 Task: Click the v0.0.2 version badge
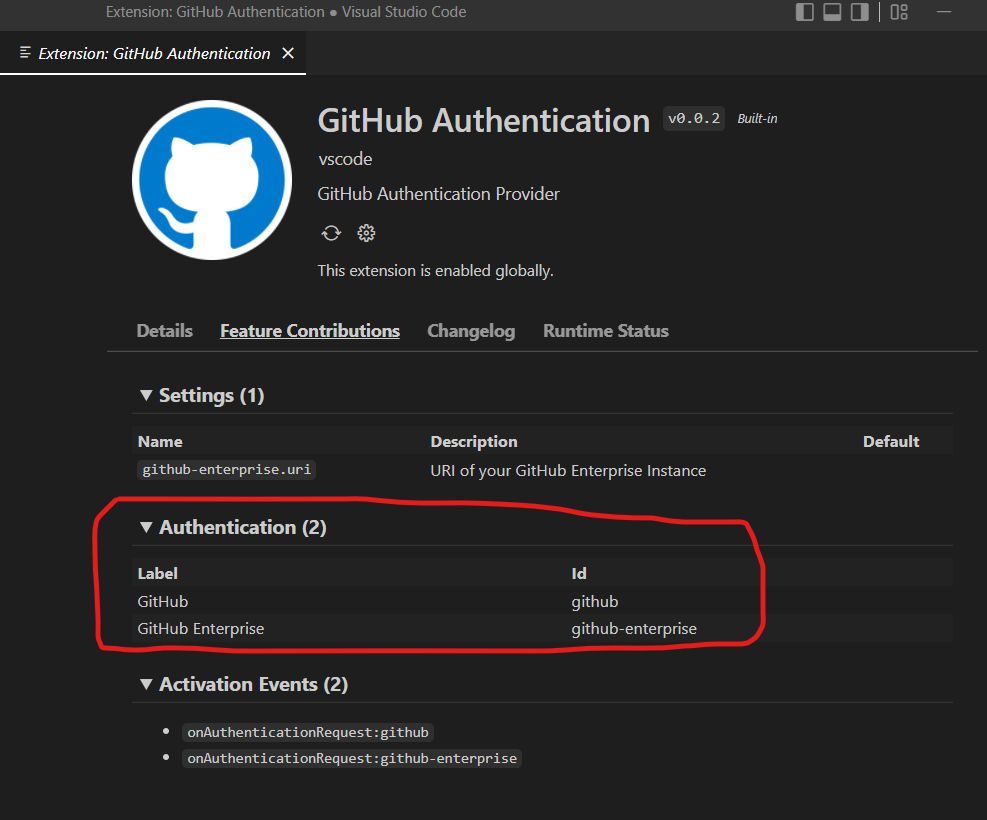tap(693, 118)
